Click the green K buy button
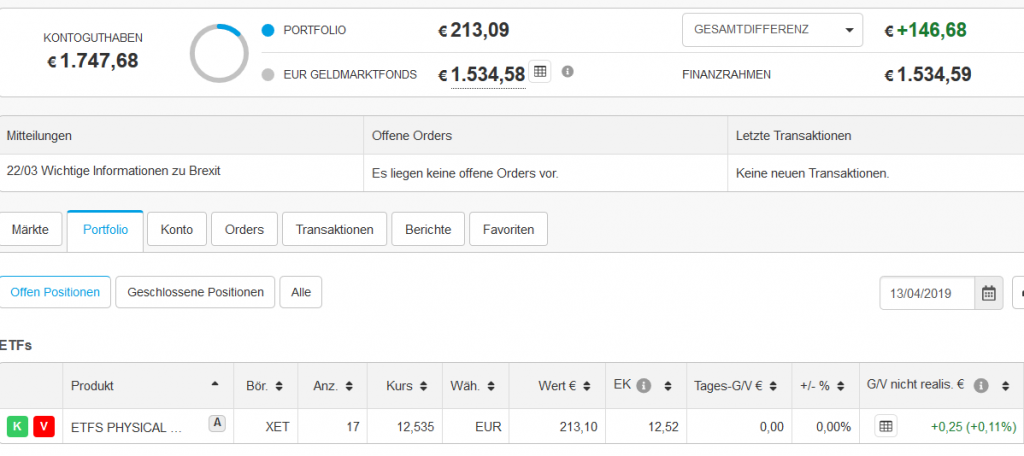The image size is (1024, 456). tap(18, 427)
